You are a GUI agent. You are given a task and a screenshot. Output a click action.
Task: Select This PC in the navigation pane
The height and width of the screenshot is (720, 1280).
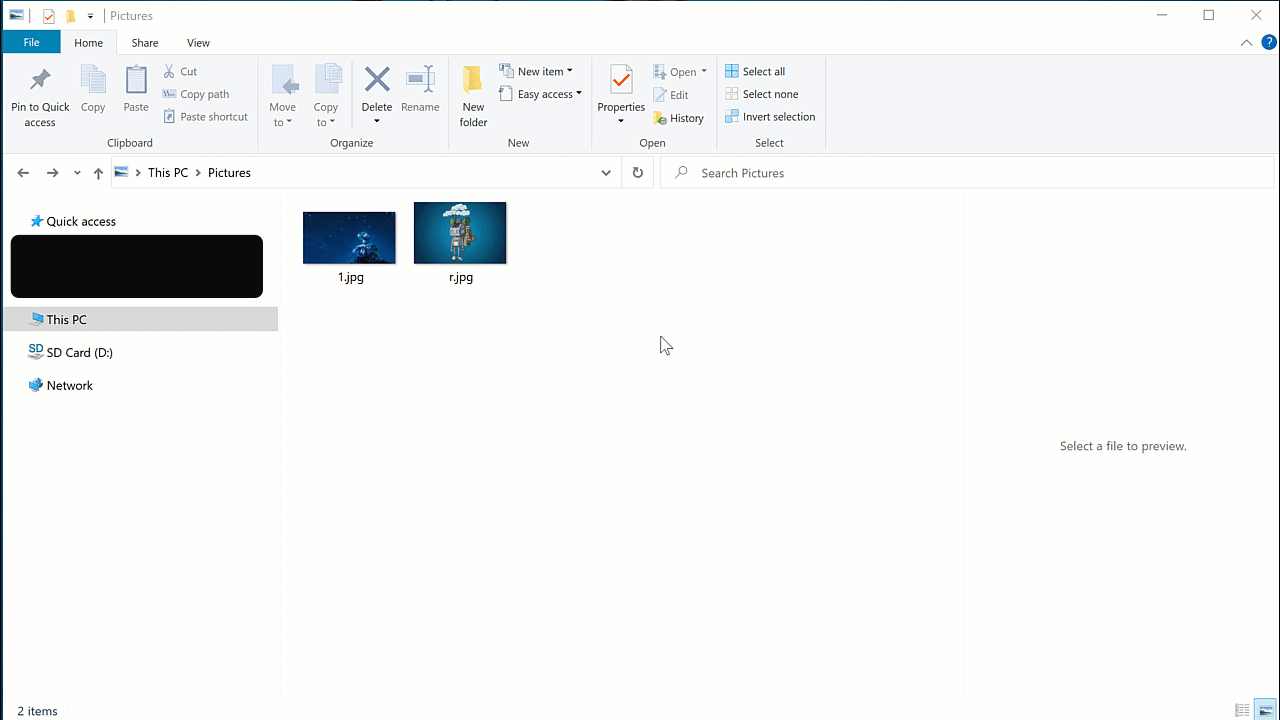[139, 319]
